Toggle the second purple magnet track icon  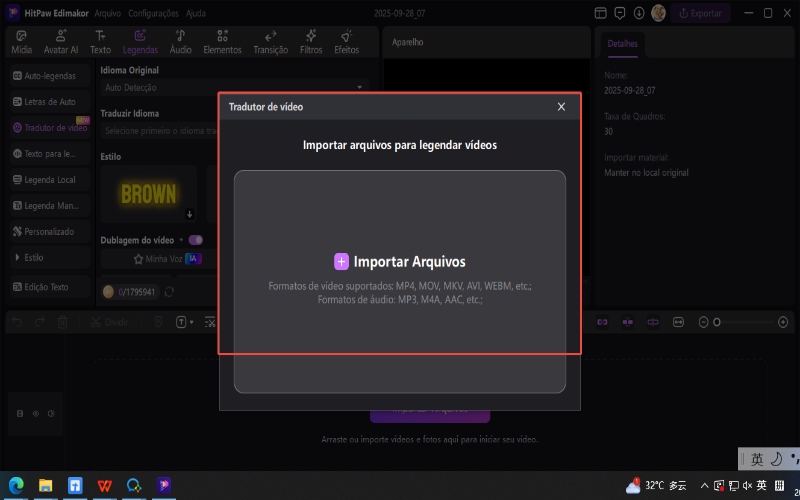(x=628, y=322)
